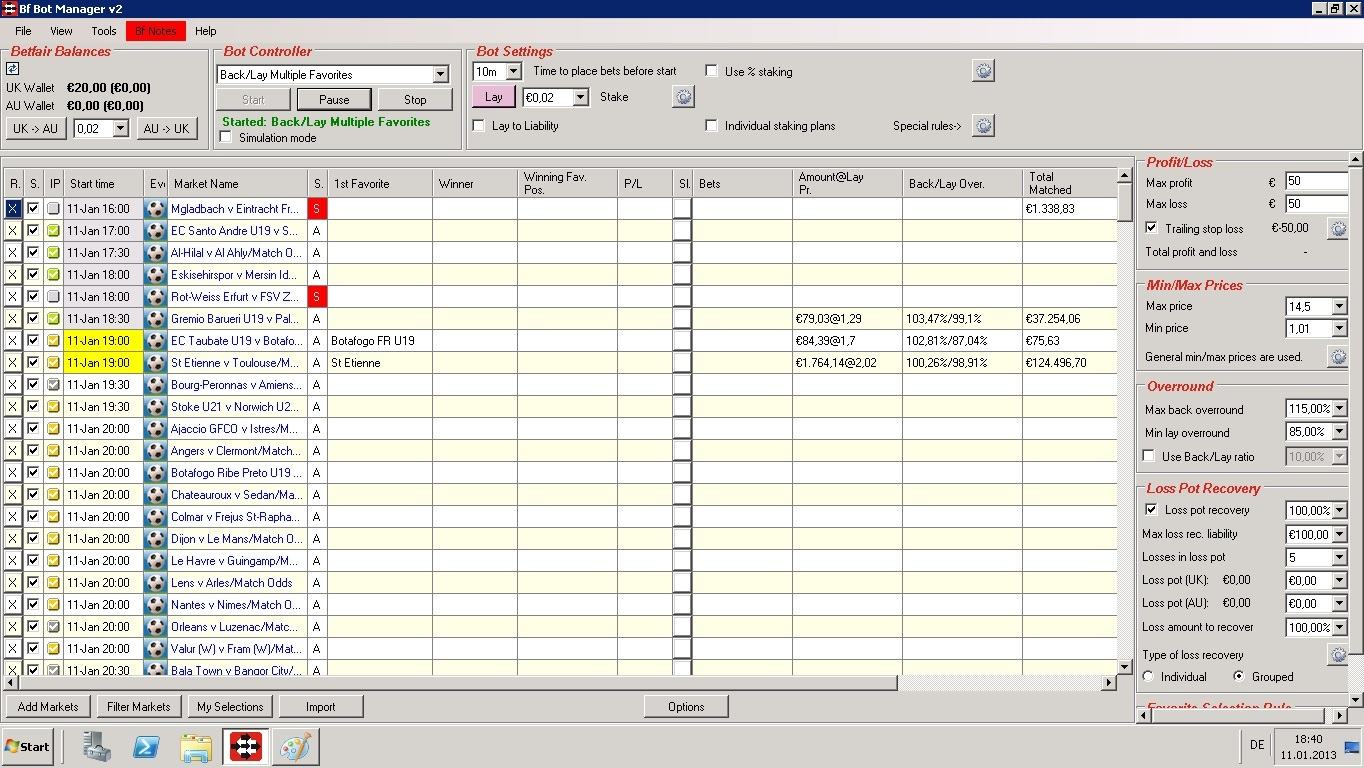Click the Max profit input field
This screenshot has width=1364, height=768.
click(x=1316, y=182)
